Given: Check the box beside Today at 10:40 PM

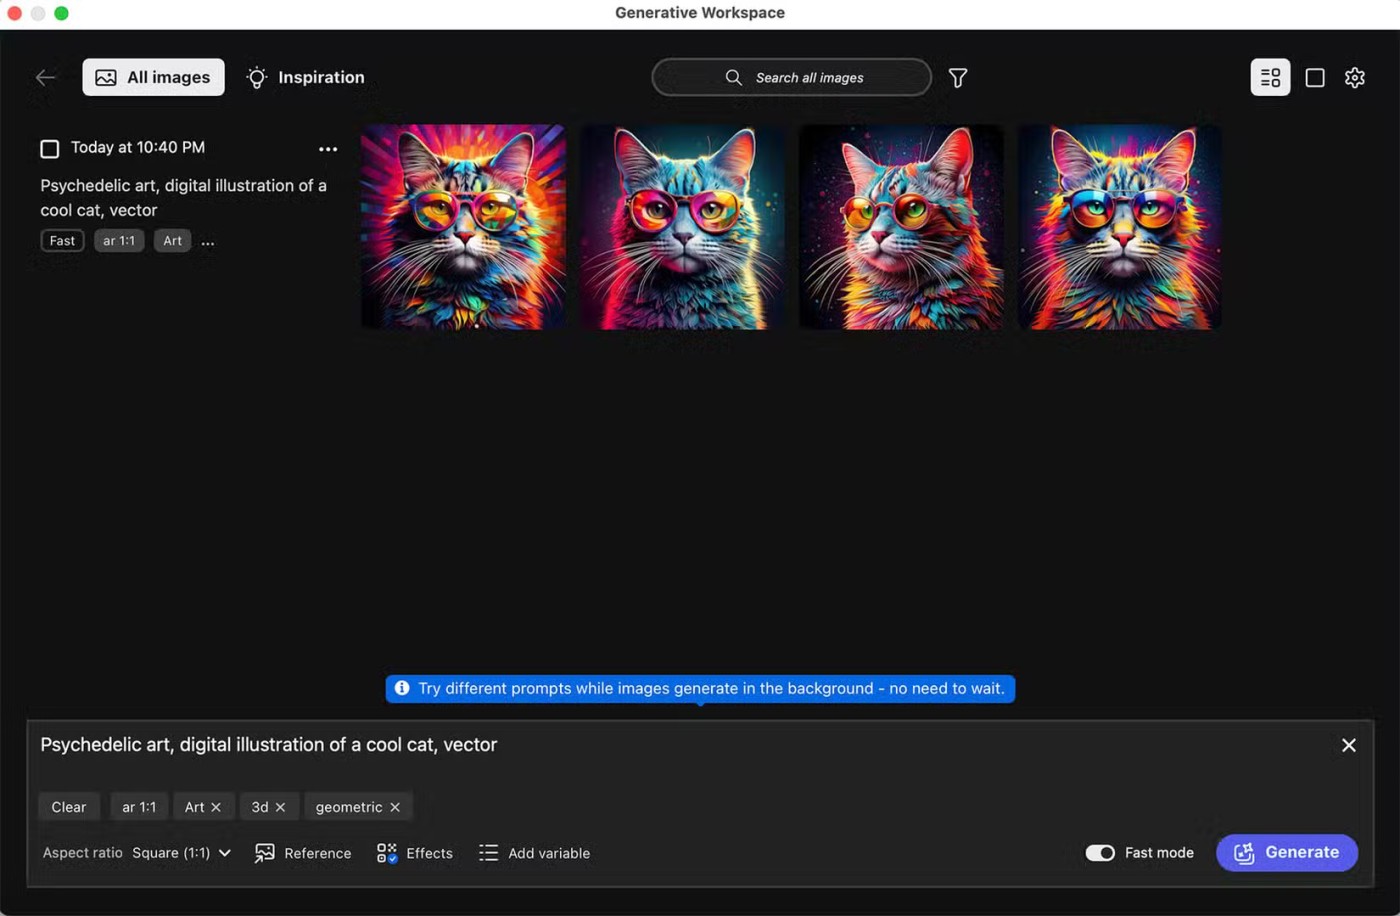Looking at the screenshot, I should coord(50,149).
